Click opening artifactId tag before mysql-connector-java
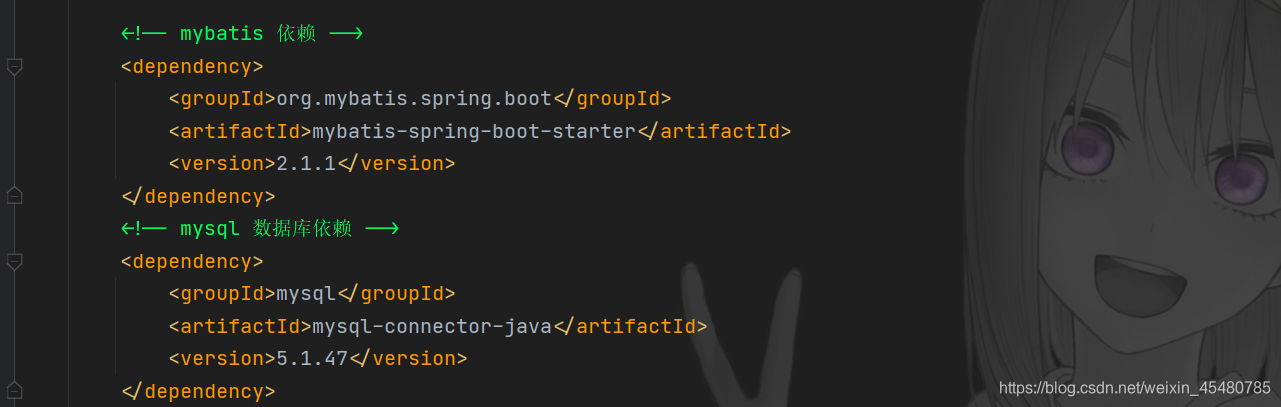 (x=240, y=326)
